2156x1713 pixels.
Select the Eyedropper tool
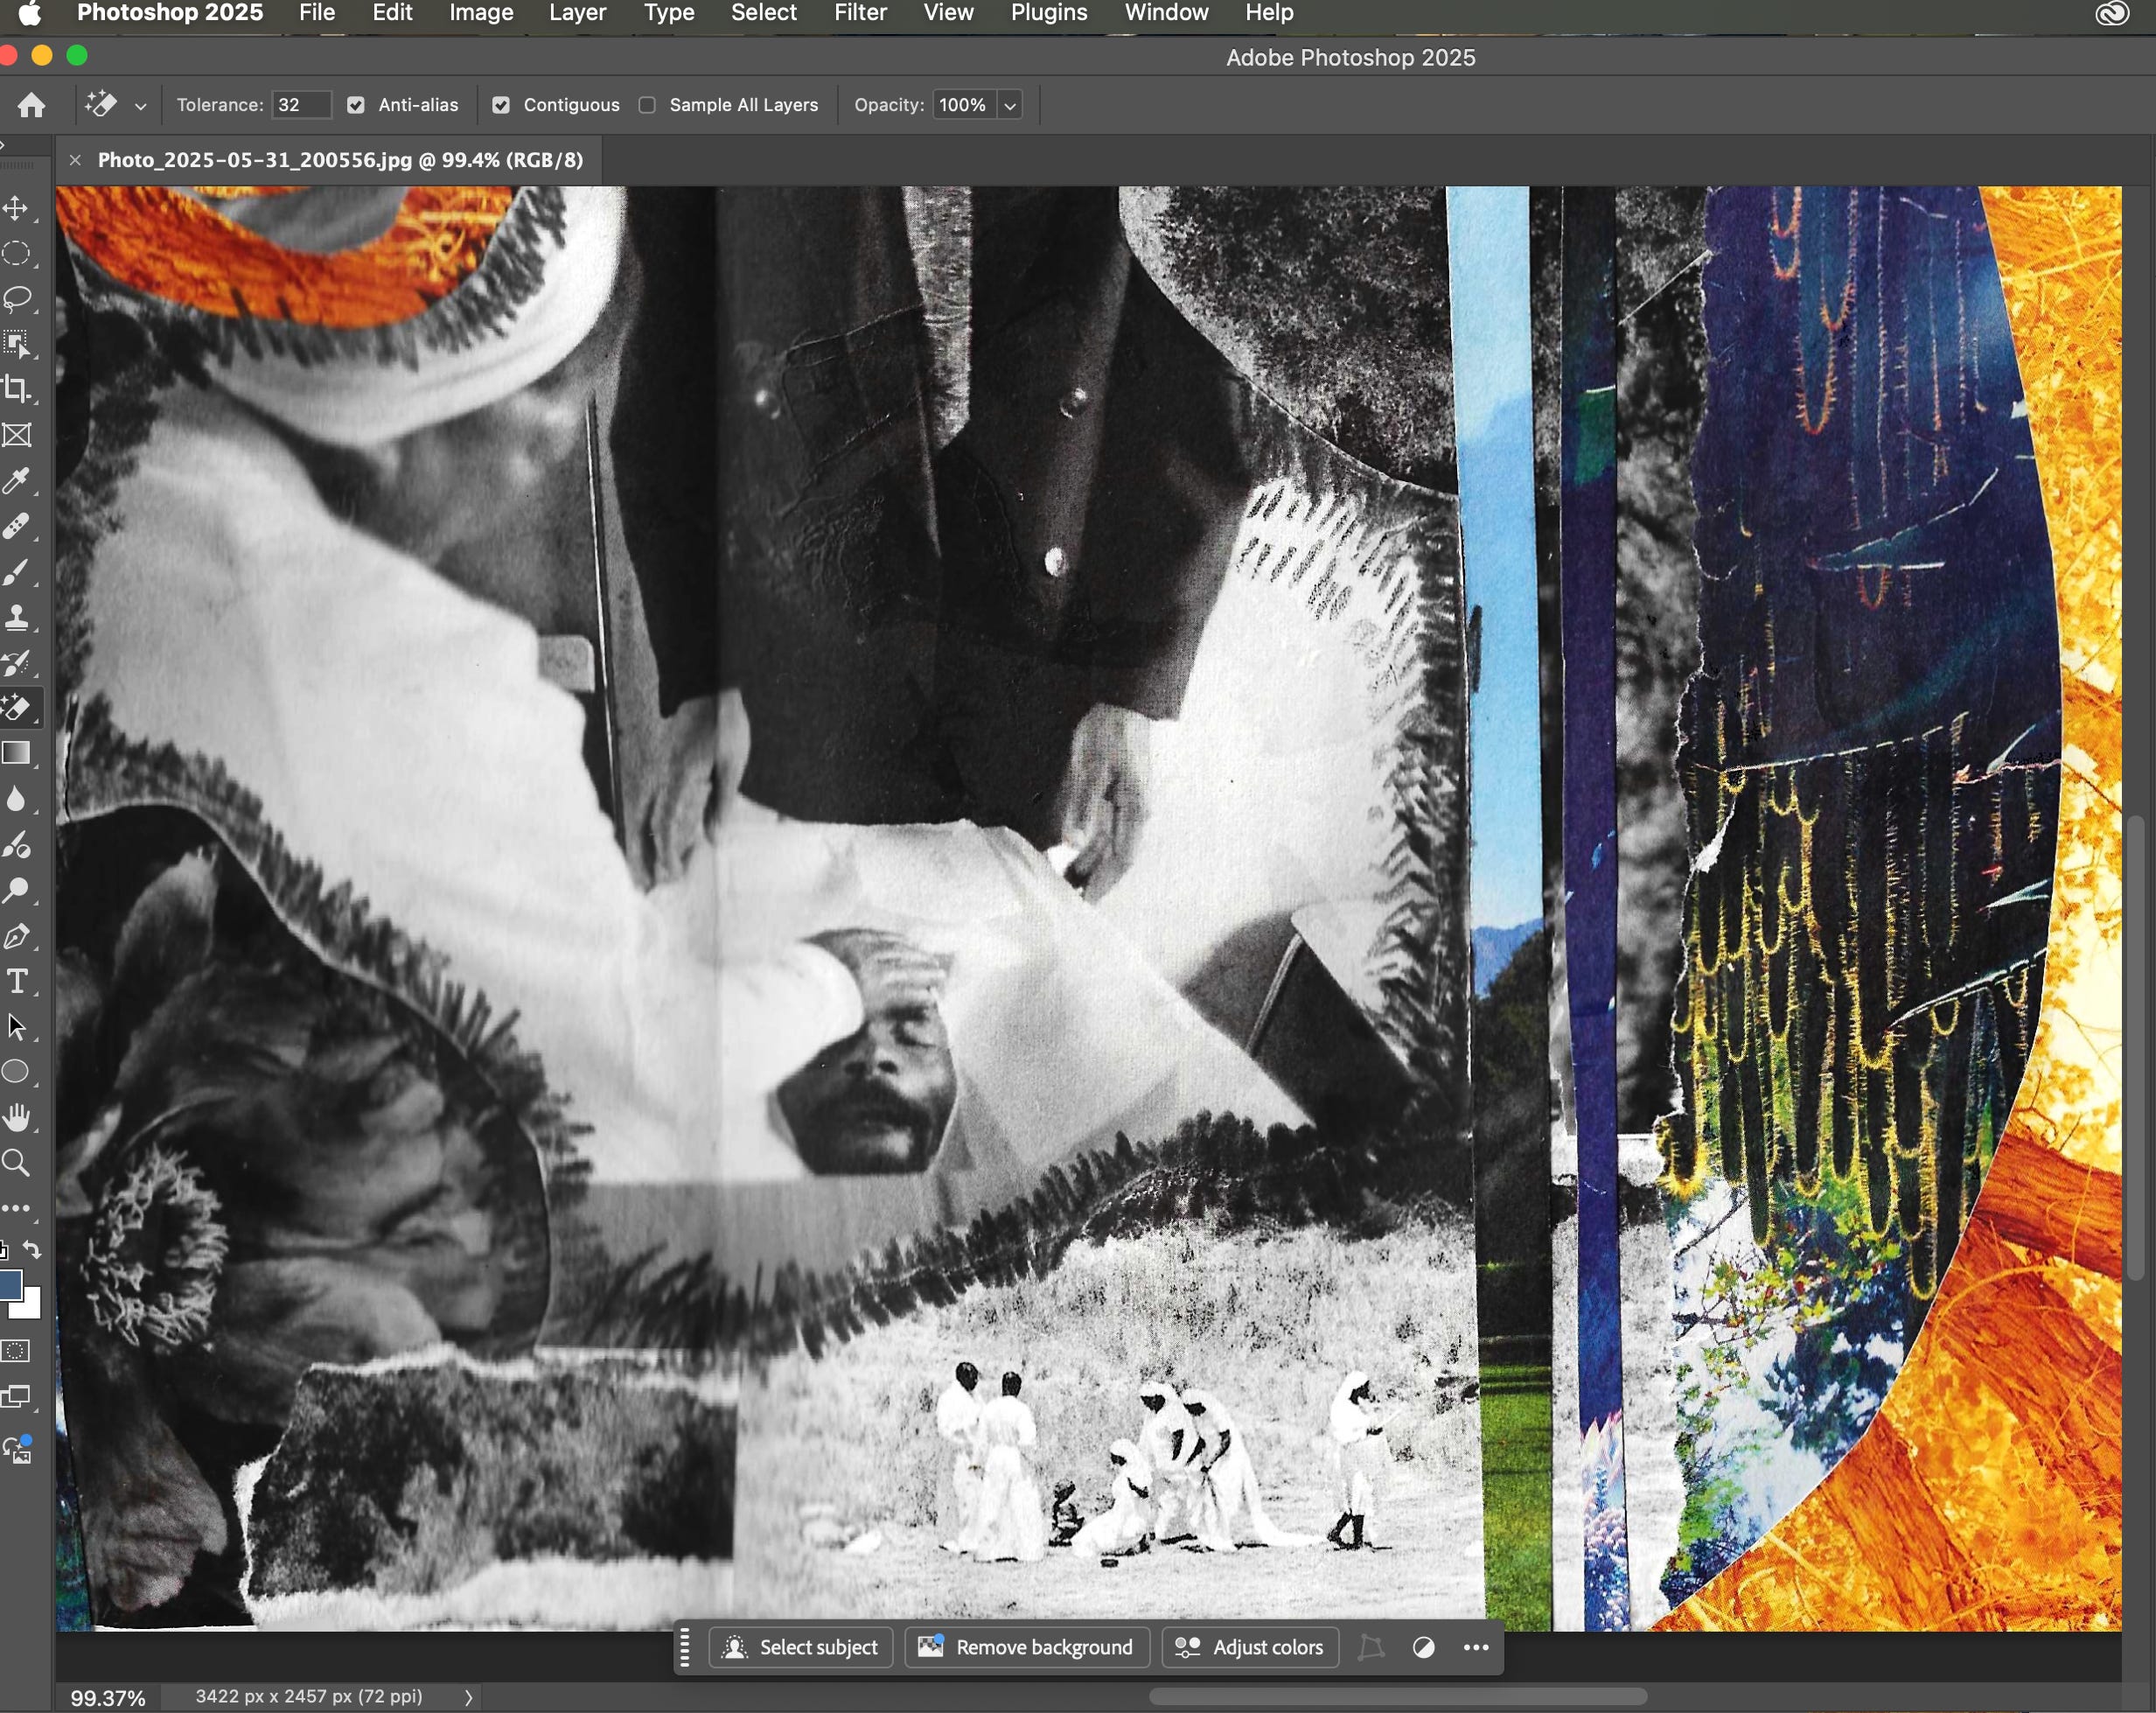tap(16, 481)
